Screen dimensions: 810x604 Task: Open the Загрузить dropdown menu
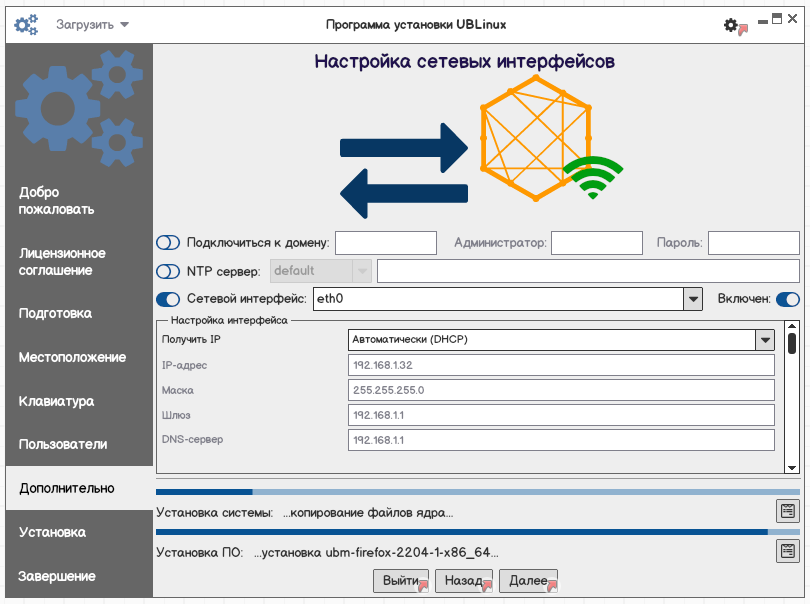(x=92, y=25)
